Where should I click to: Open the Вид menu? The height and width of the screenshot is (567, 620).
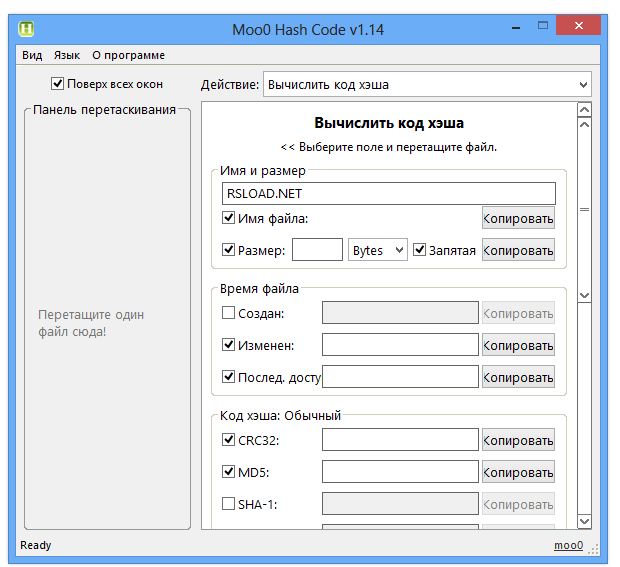click(32, 55)
